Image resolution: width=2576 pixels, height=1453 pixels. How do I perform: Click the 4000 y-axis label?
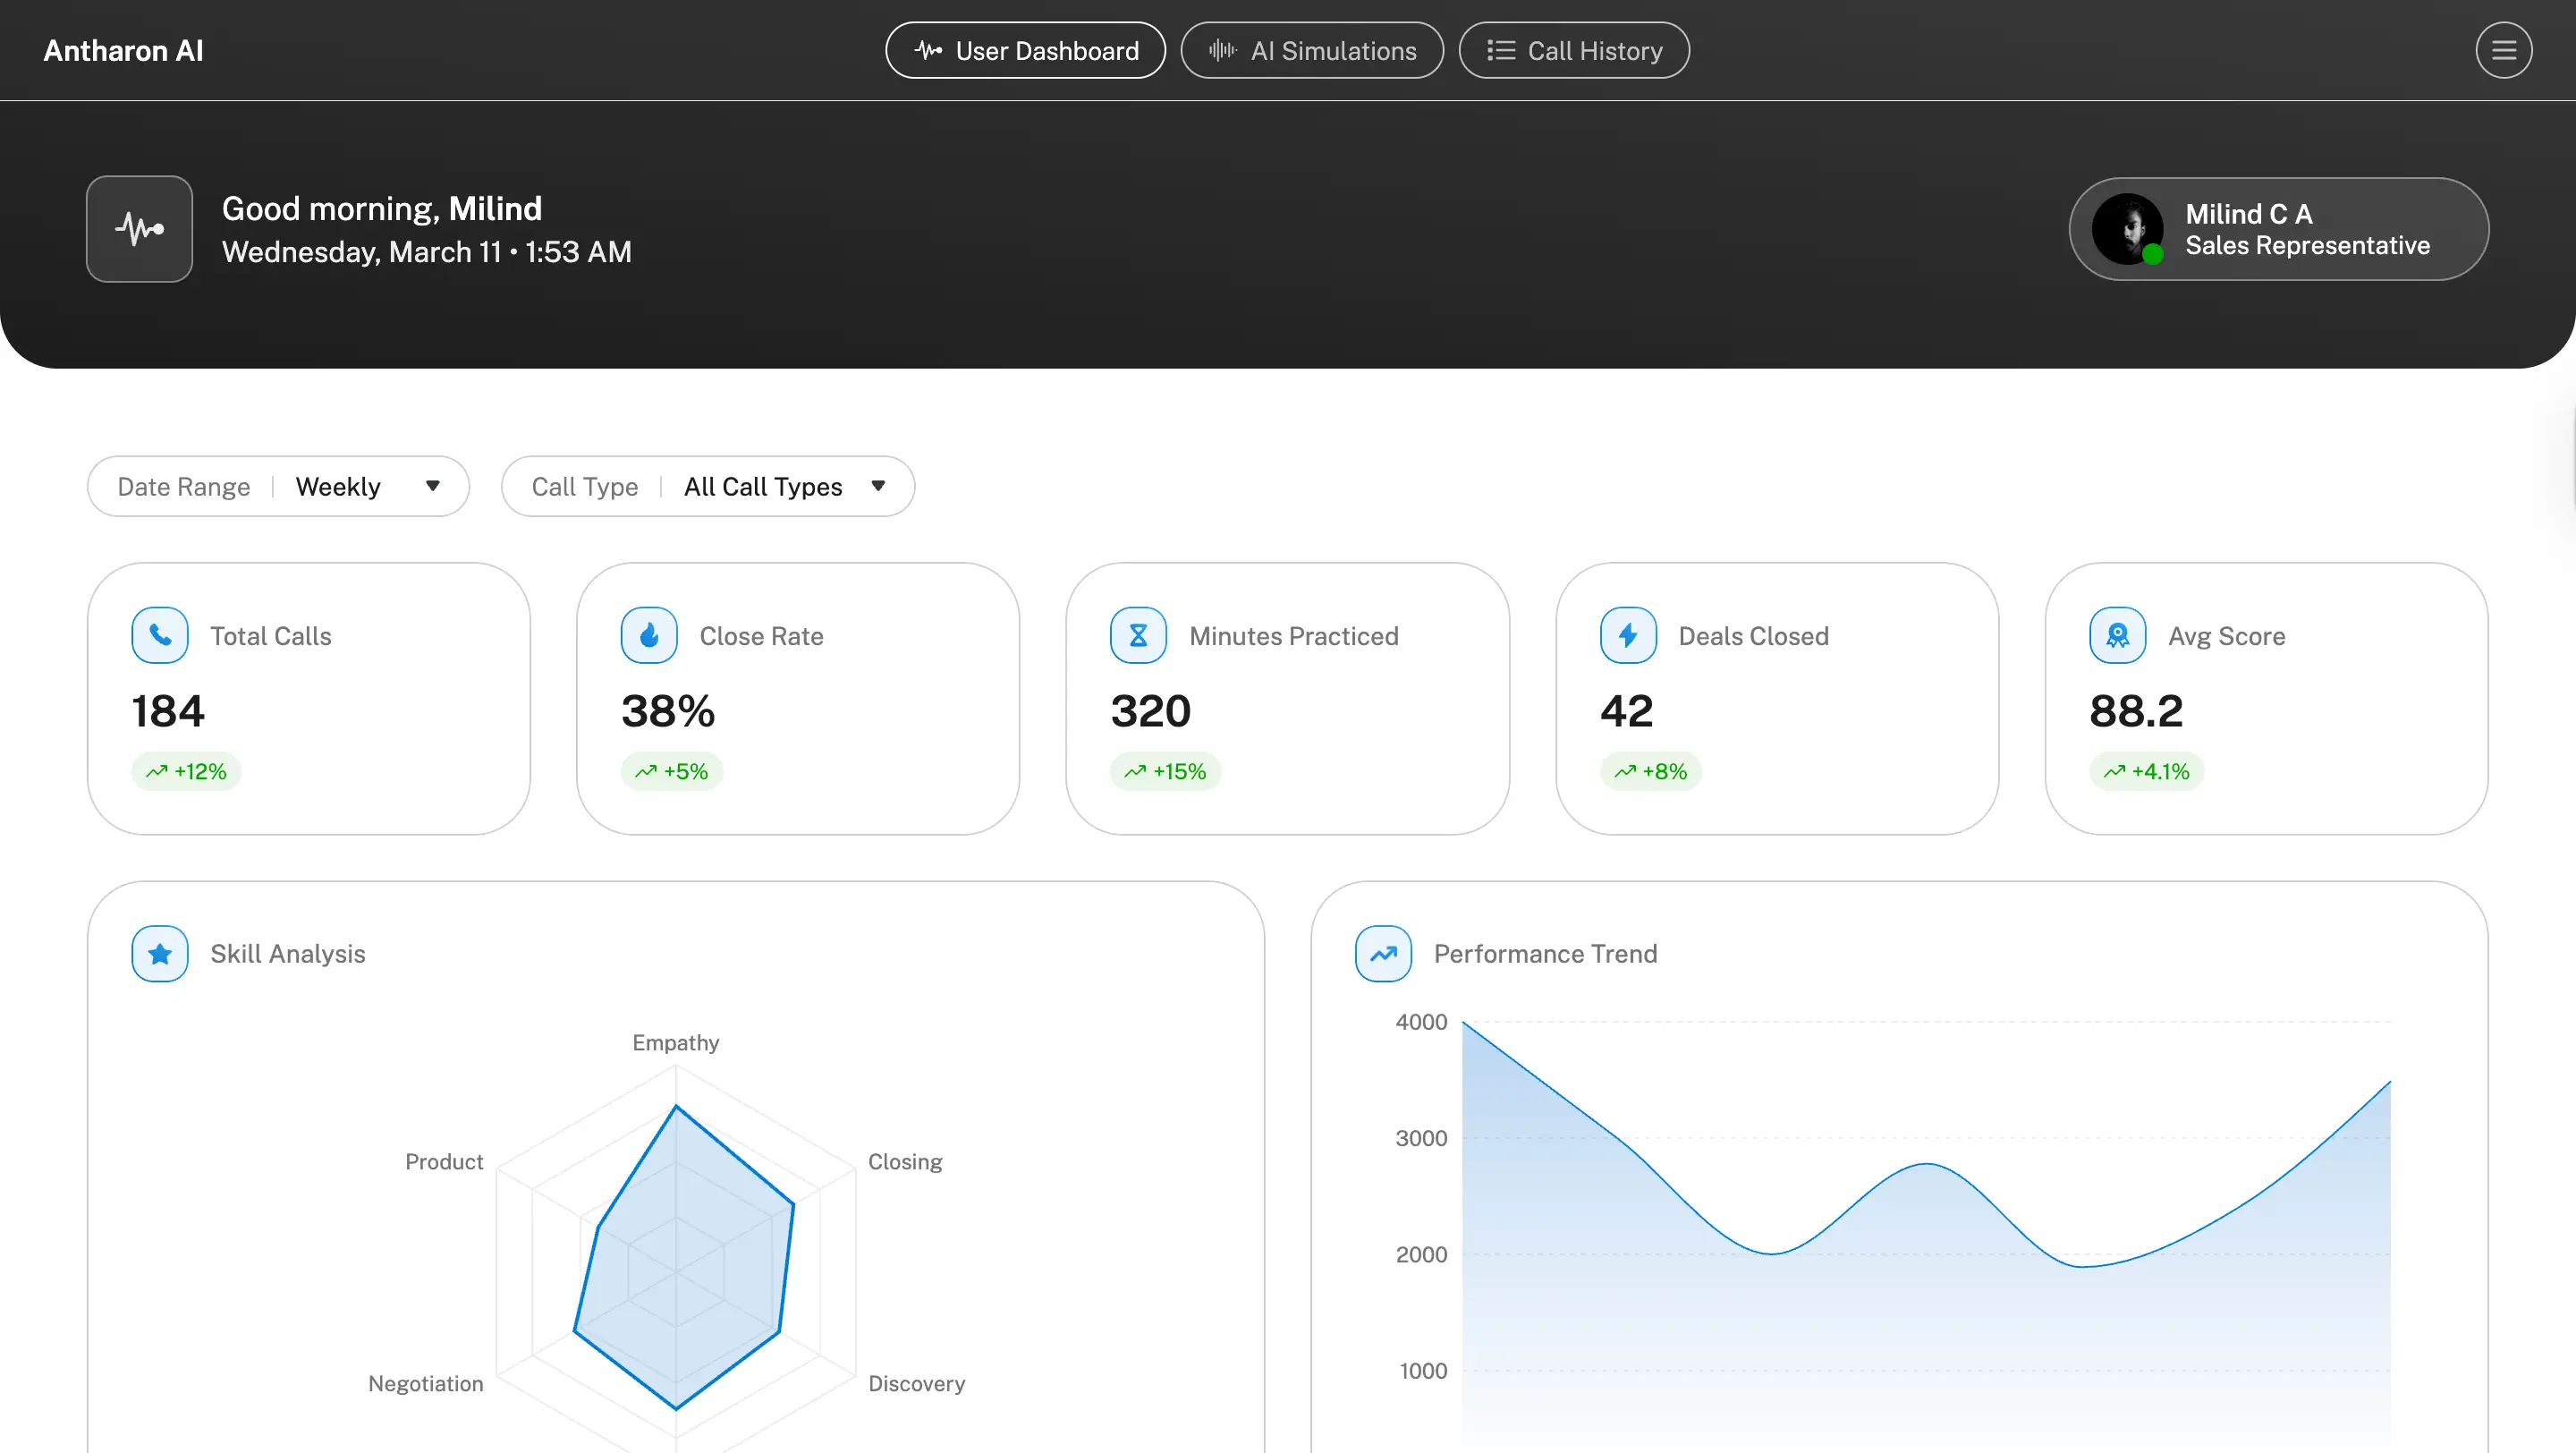coord(1421,1022)
